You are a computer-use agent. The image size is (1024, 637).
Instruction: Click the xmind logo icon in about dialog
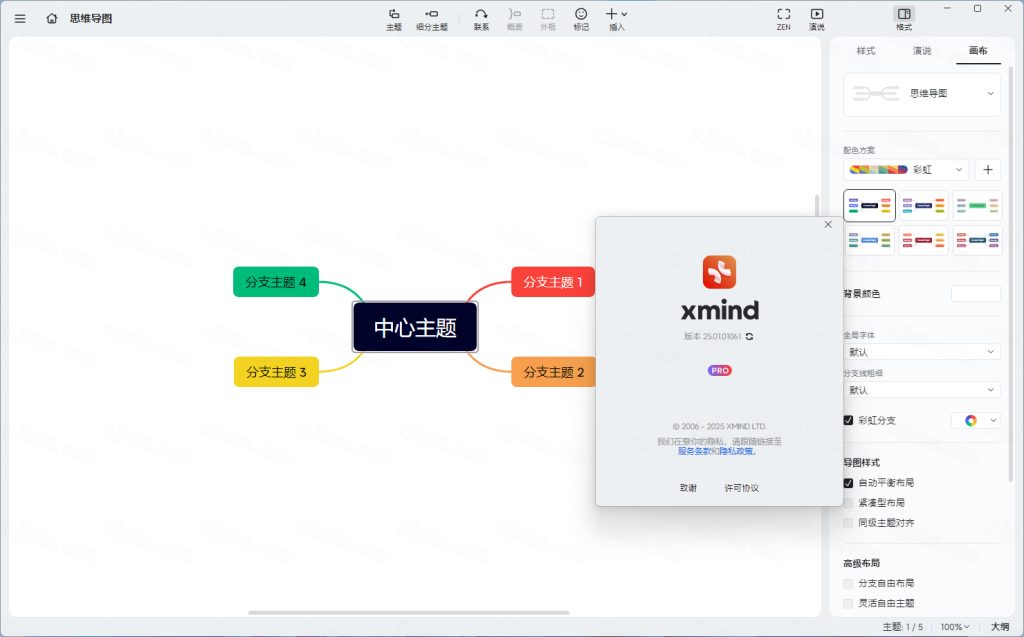(720, 272)
